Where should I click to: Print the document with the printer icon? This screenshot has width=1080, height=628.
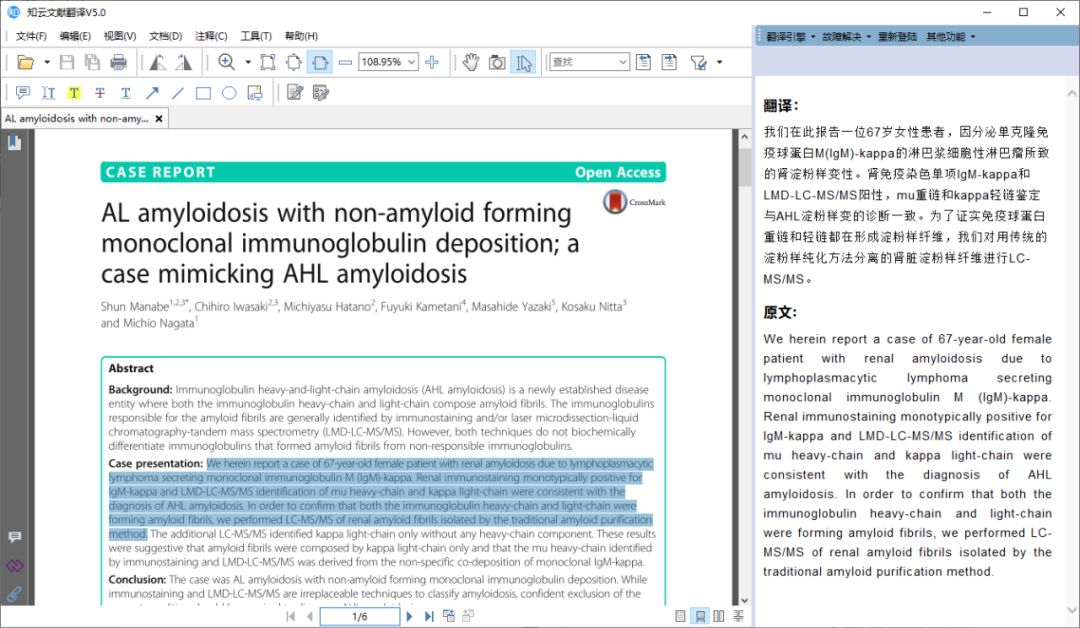[x=118, y=63]
